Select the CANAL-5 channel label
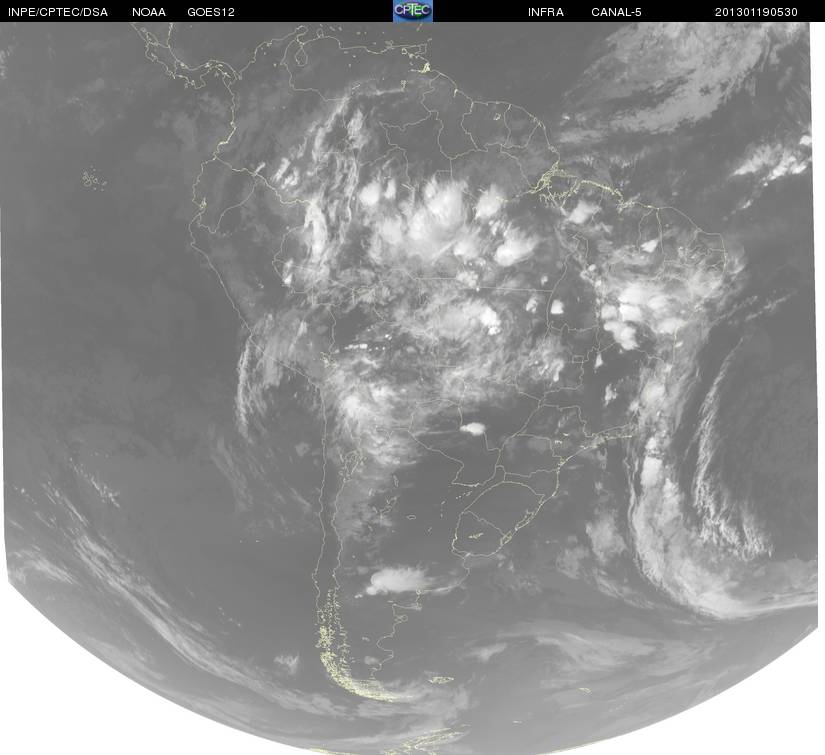 (616, 12)
